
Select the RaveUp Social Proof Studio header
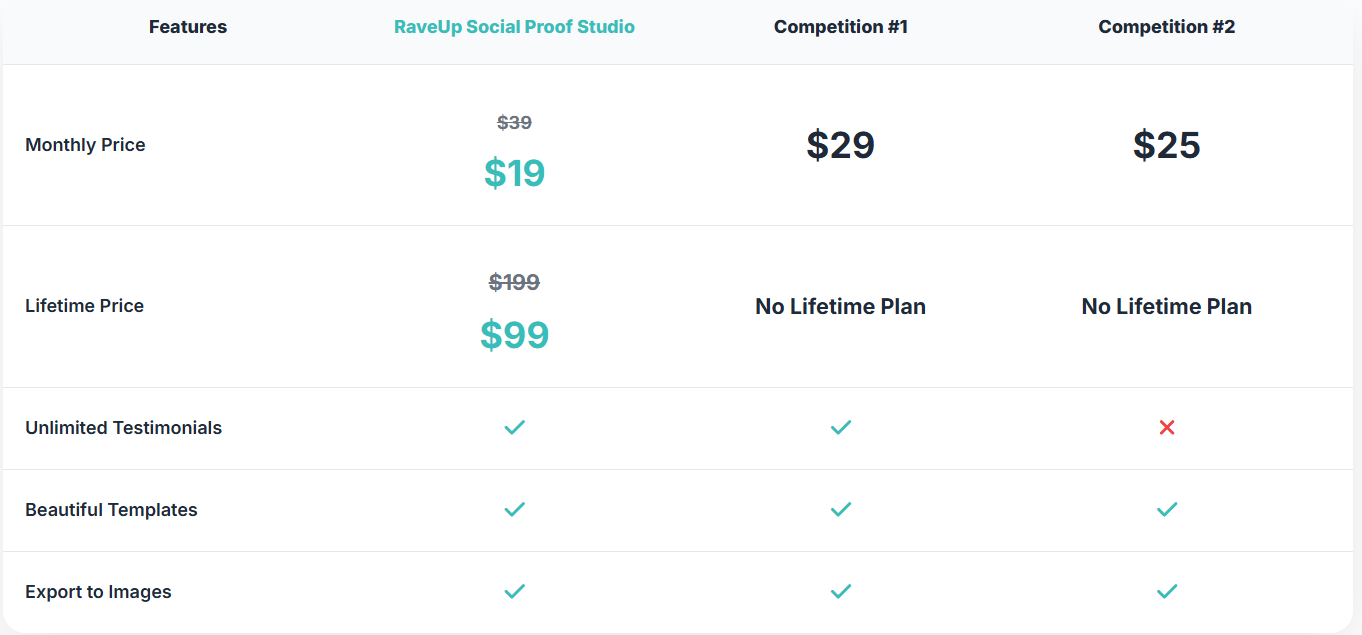click(514, 27)
